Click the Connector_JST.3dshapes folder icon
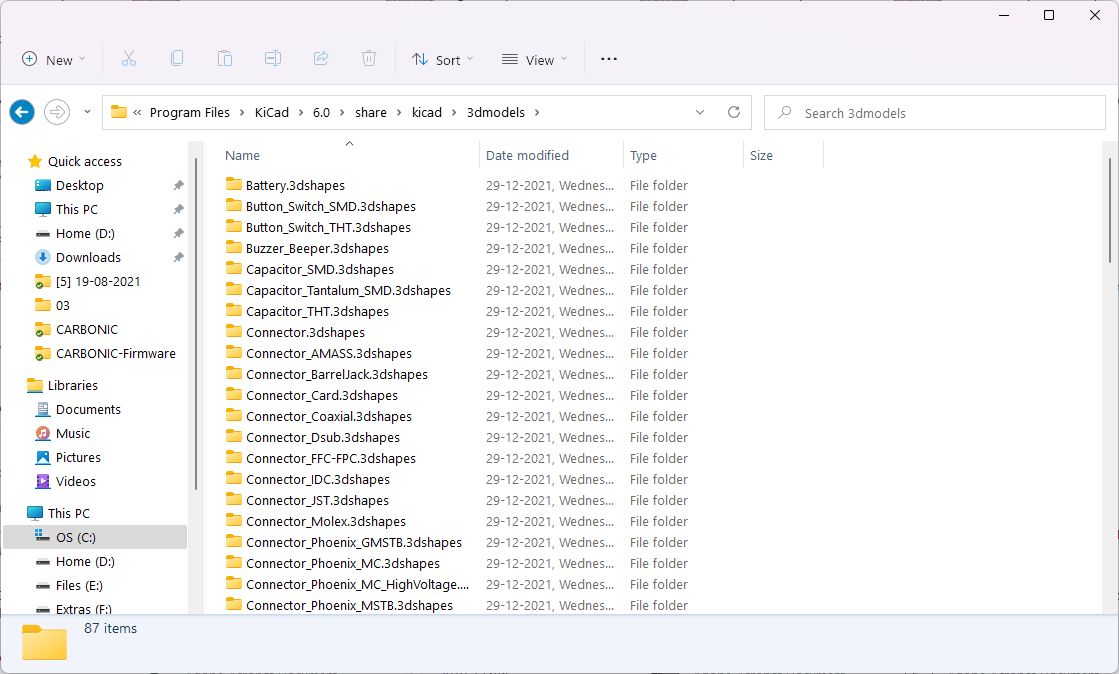 pos(233,500)
